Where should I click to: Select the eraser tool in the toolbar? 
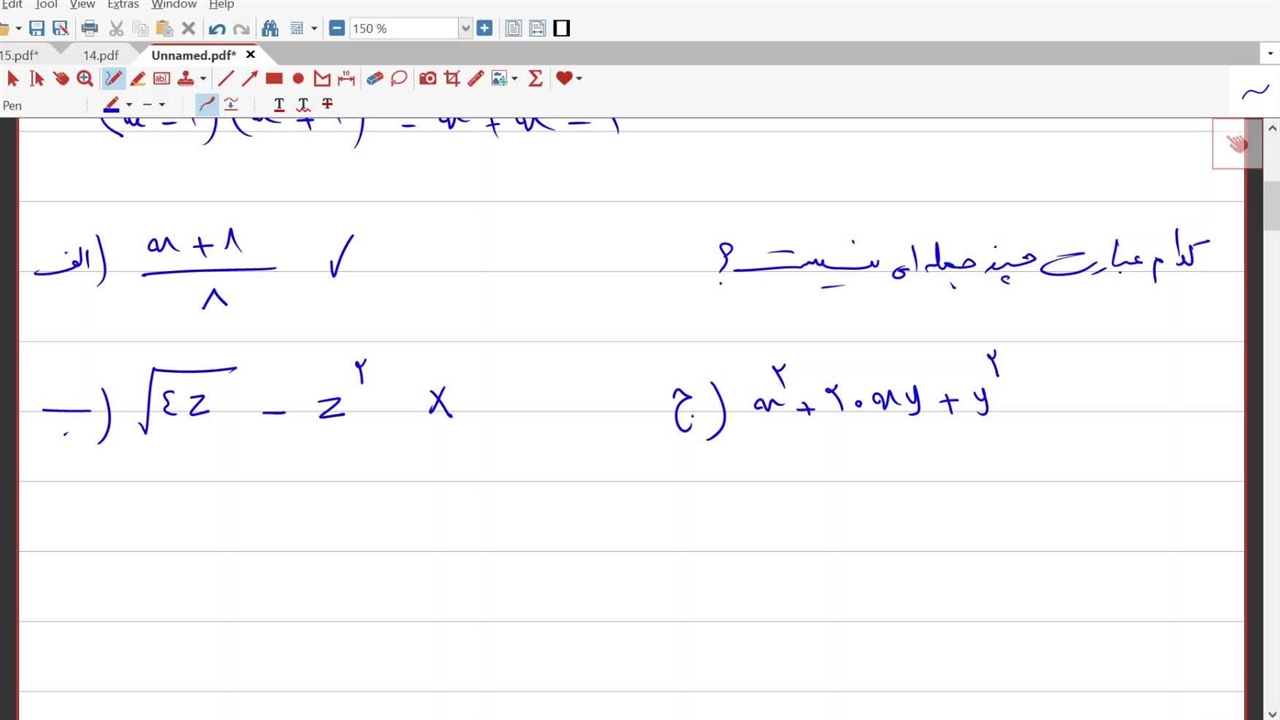point(374,78)
